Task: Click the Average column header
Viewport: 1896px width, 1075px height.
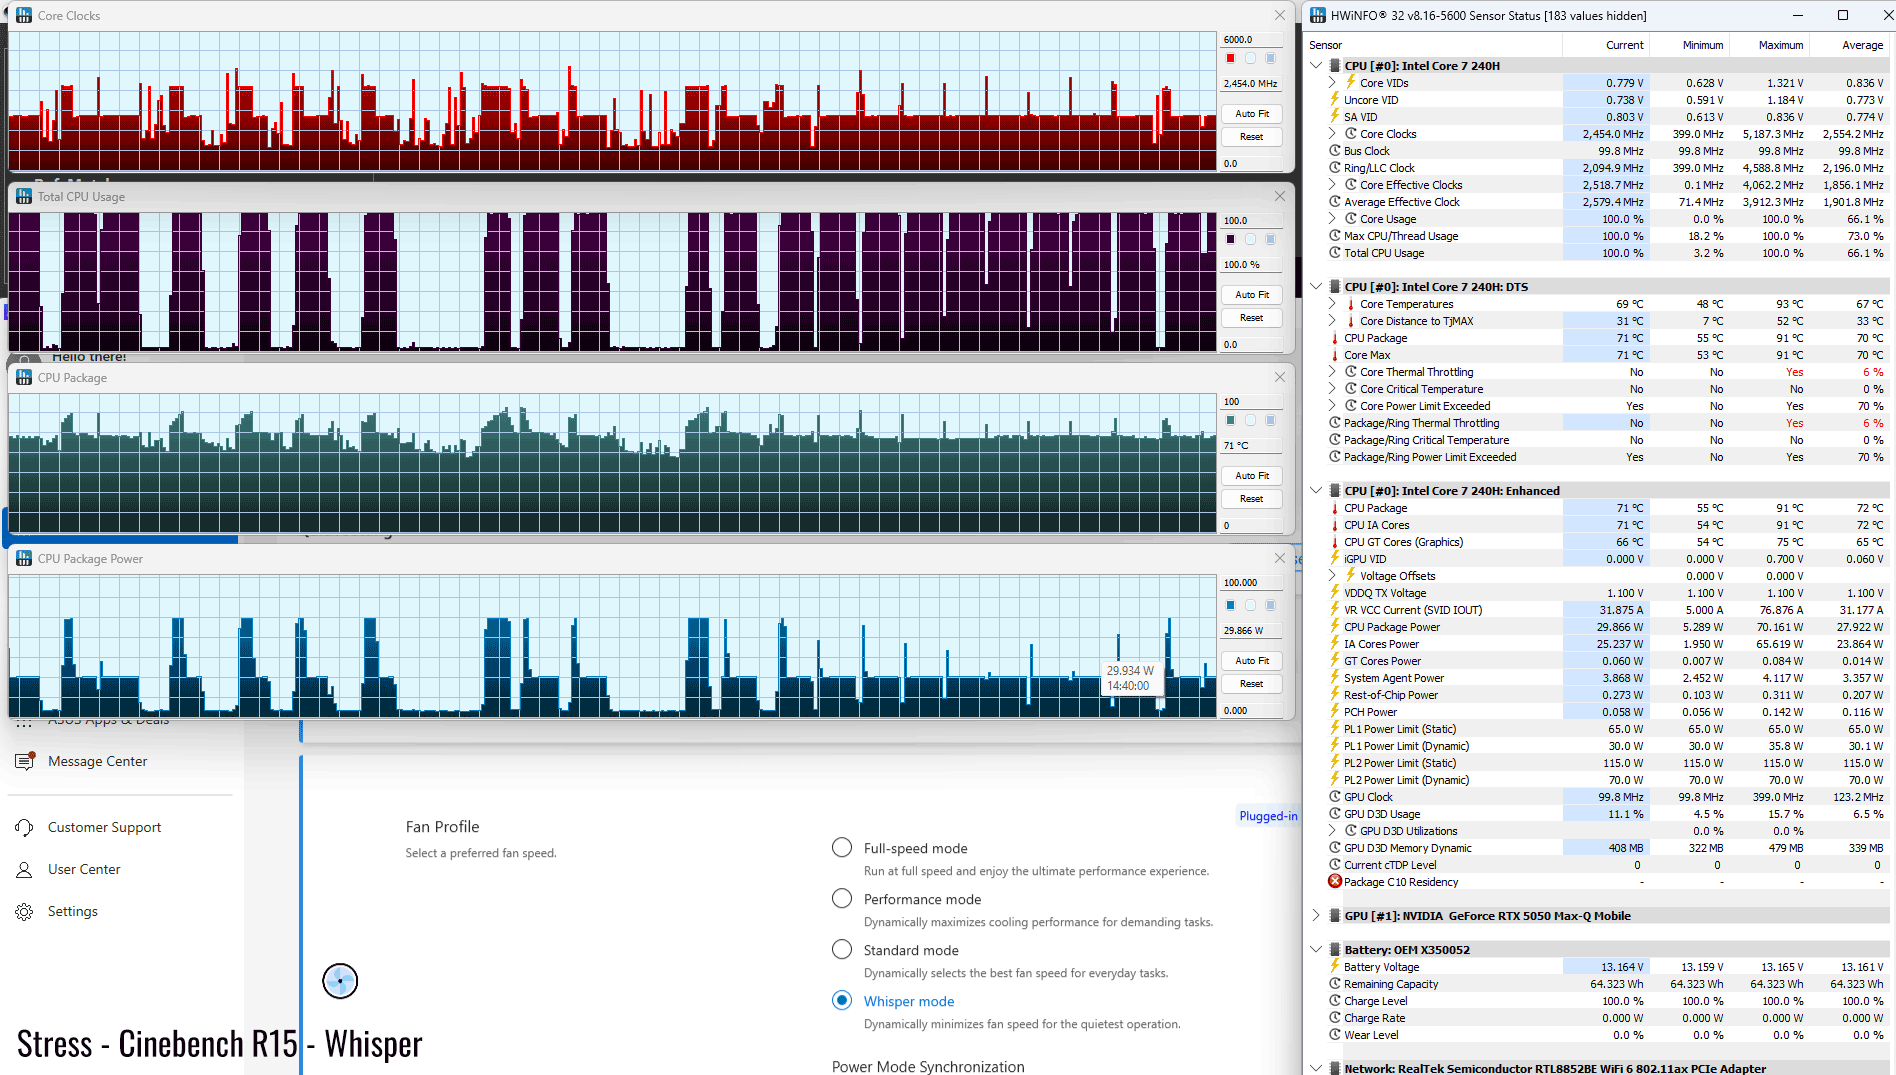Action: (x=1849, y=45)
